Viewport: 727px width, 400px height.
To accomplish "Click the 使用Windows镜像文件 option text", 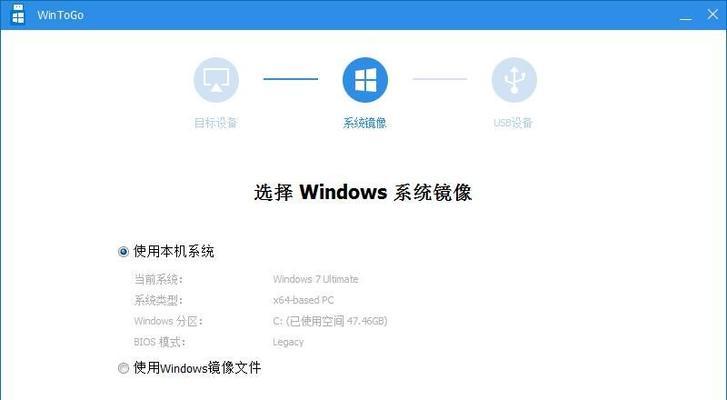I will 197,368.
